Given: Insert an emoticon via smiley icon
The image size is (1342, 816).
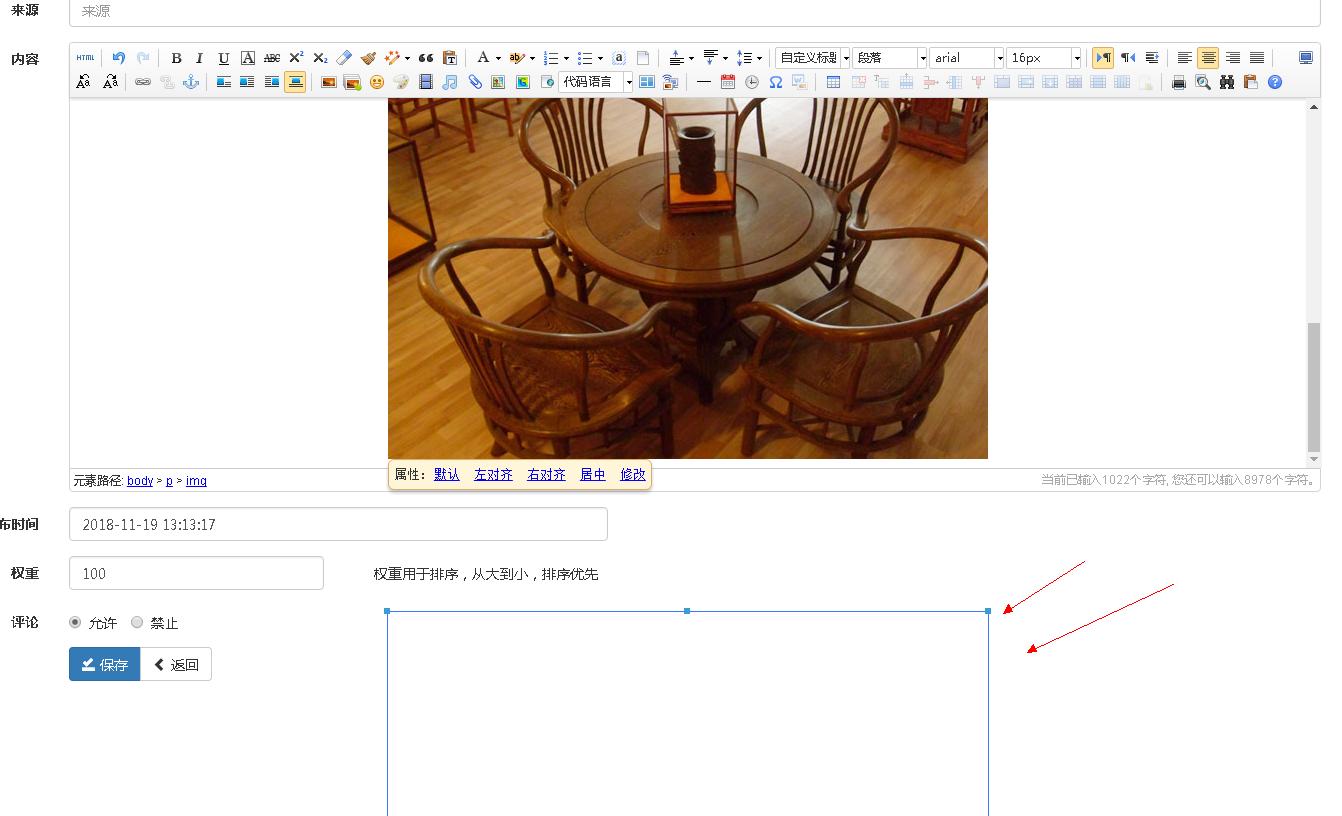Looking at the screenshot, I should [377, 82].
